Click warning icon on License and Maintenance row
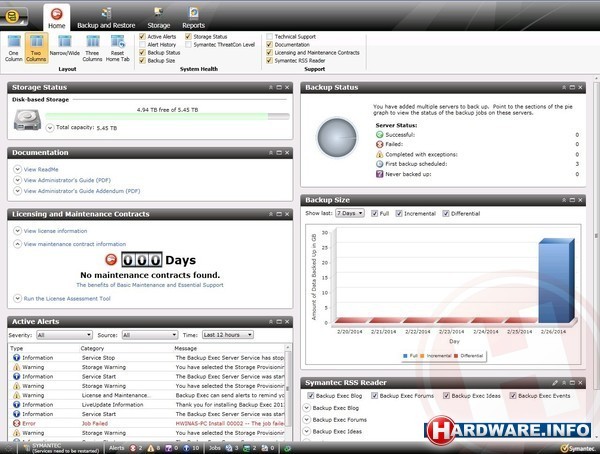 tap(16, 395)
